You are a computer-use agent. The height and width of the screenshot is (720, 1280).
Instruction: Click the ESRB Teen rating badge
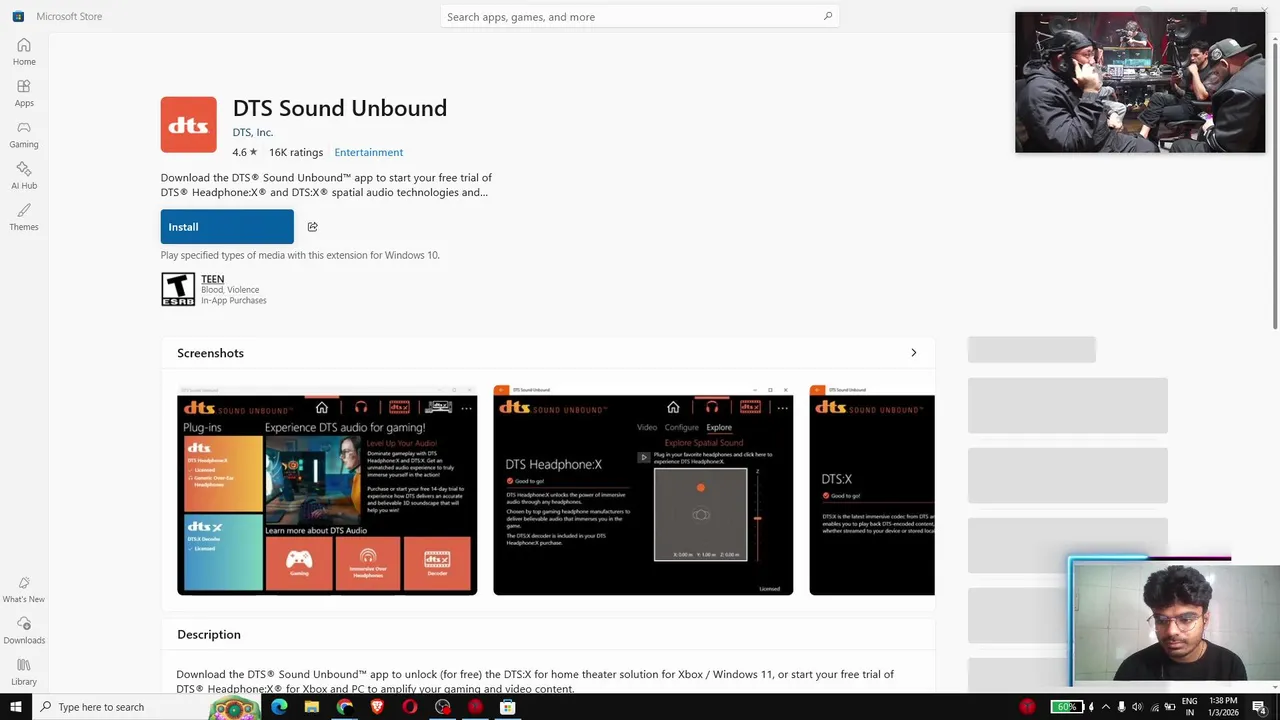178,289
